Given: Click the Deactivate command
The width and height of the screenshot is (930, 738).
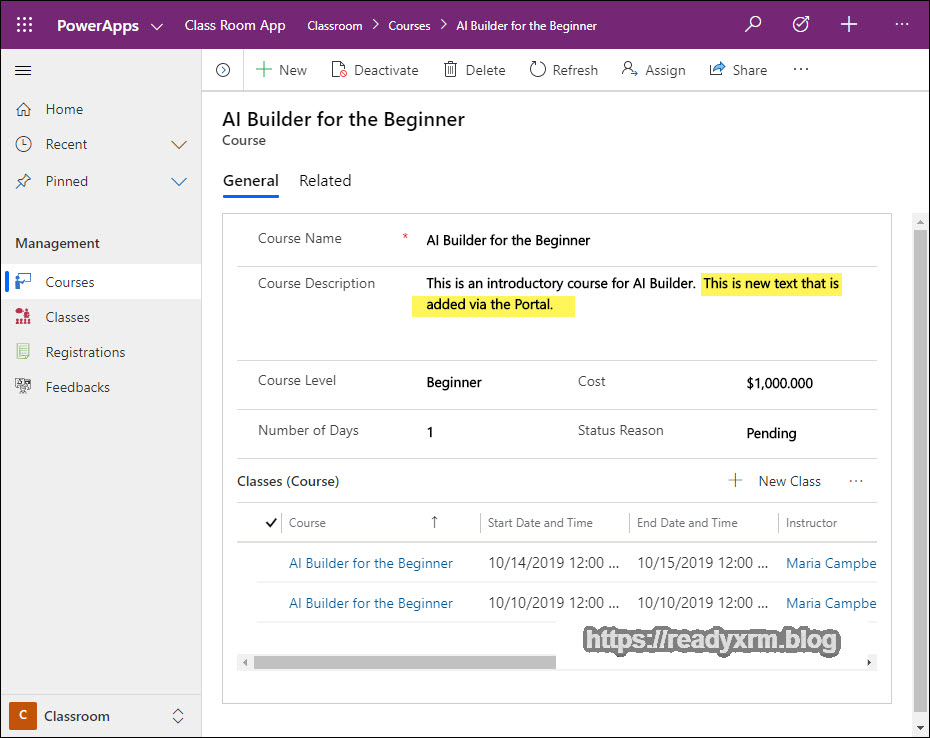Looking at the screenshot, I should 374,70.
